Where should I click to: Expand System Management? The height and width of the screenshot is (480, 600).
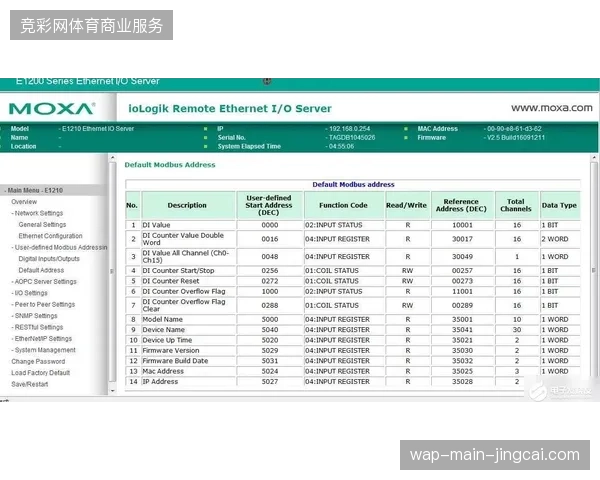[x=45, y=350]
